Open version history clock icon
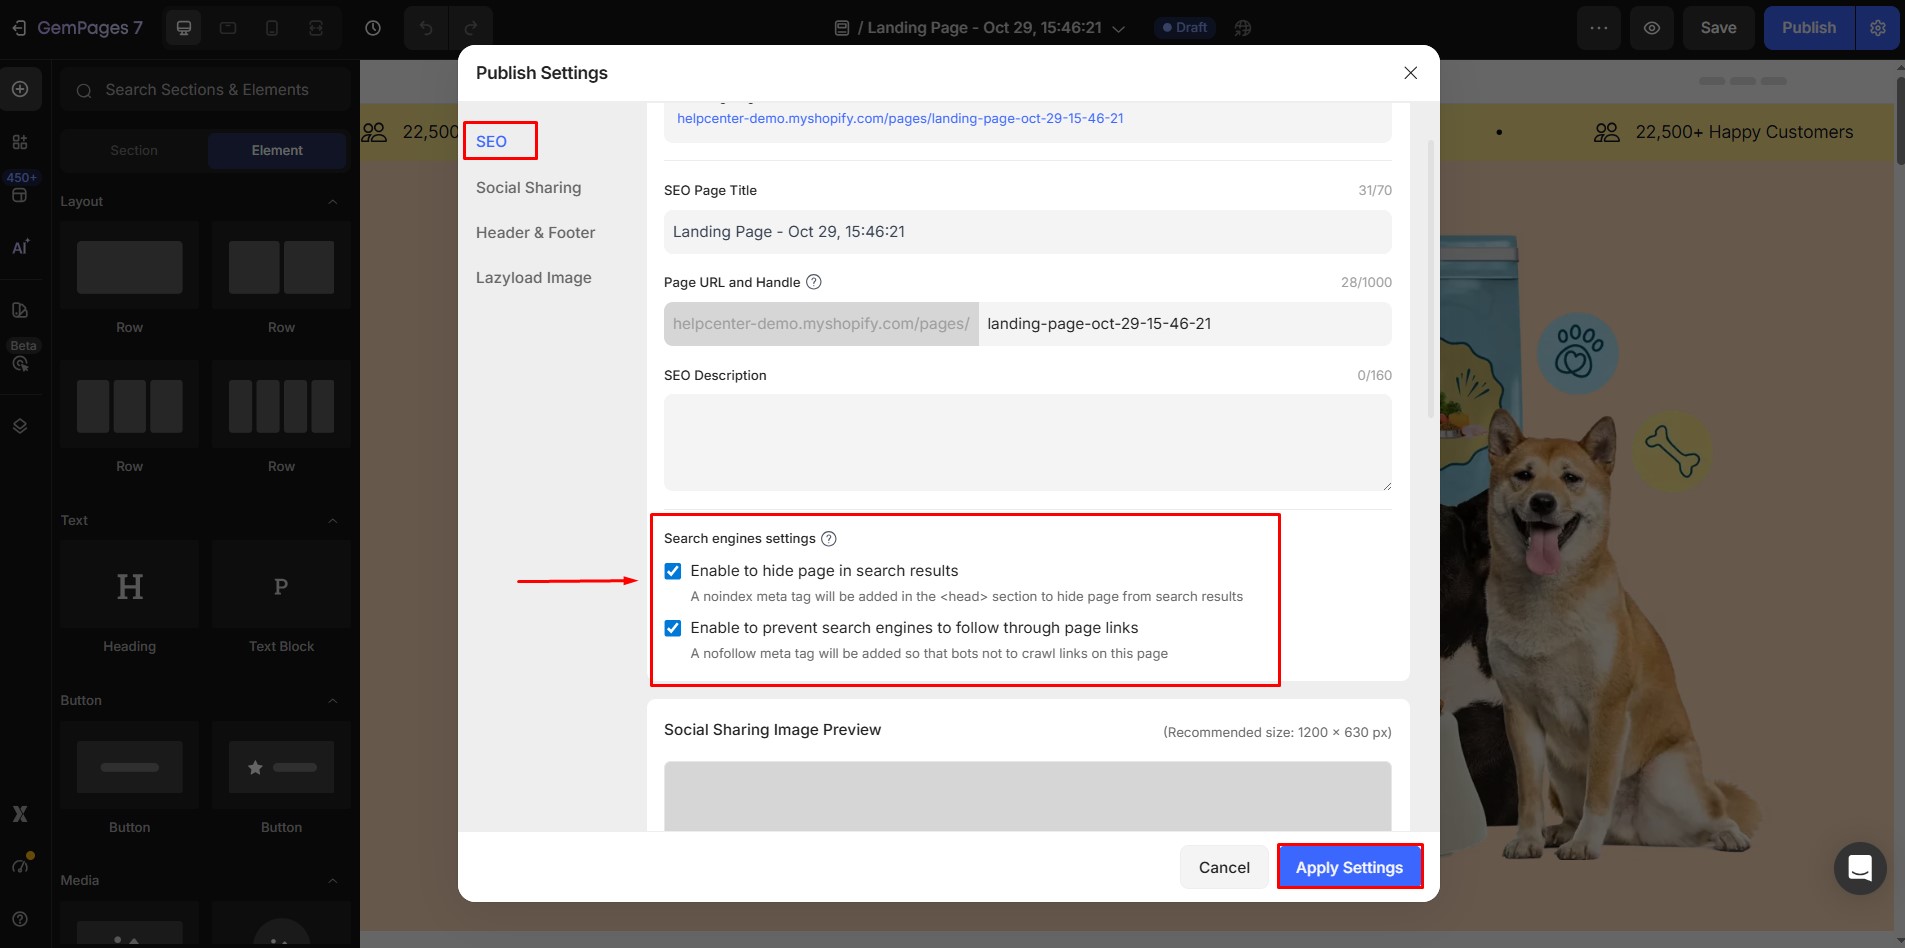1905x948 pixels. tap(373, 28)
